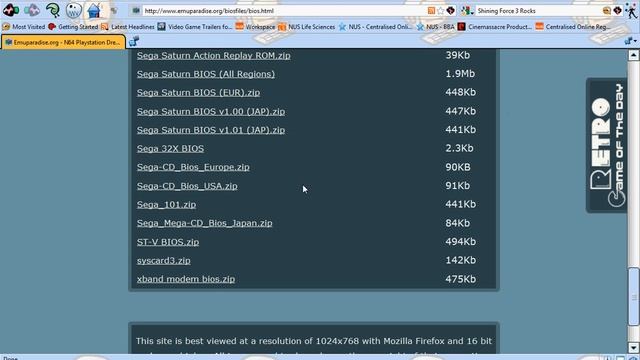640x360 pixels.
Task: Click the dark heart icon in address bar
Action: point(450,11)
